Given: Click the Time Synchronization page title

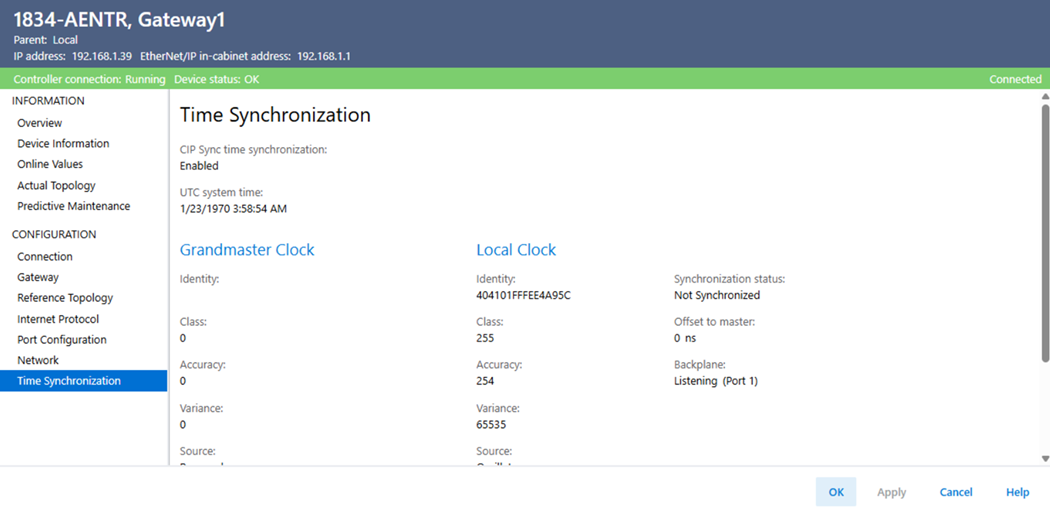Looking at the screenshot, I should pos(275,115).
